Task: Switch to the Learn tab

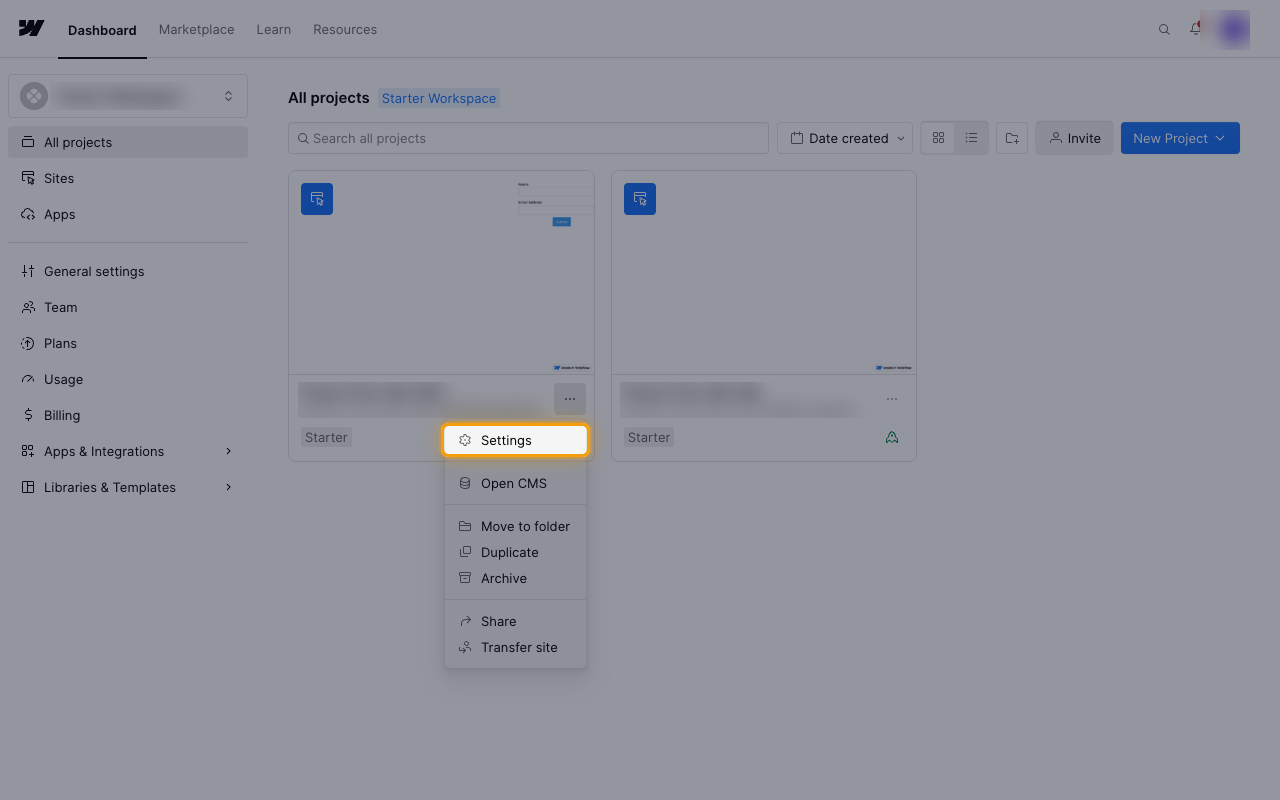Action: tap(274, 29)
